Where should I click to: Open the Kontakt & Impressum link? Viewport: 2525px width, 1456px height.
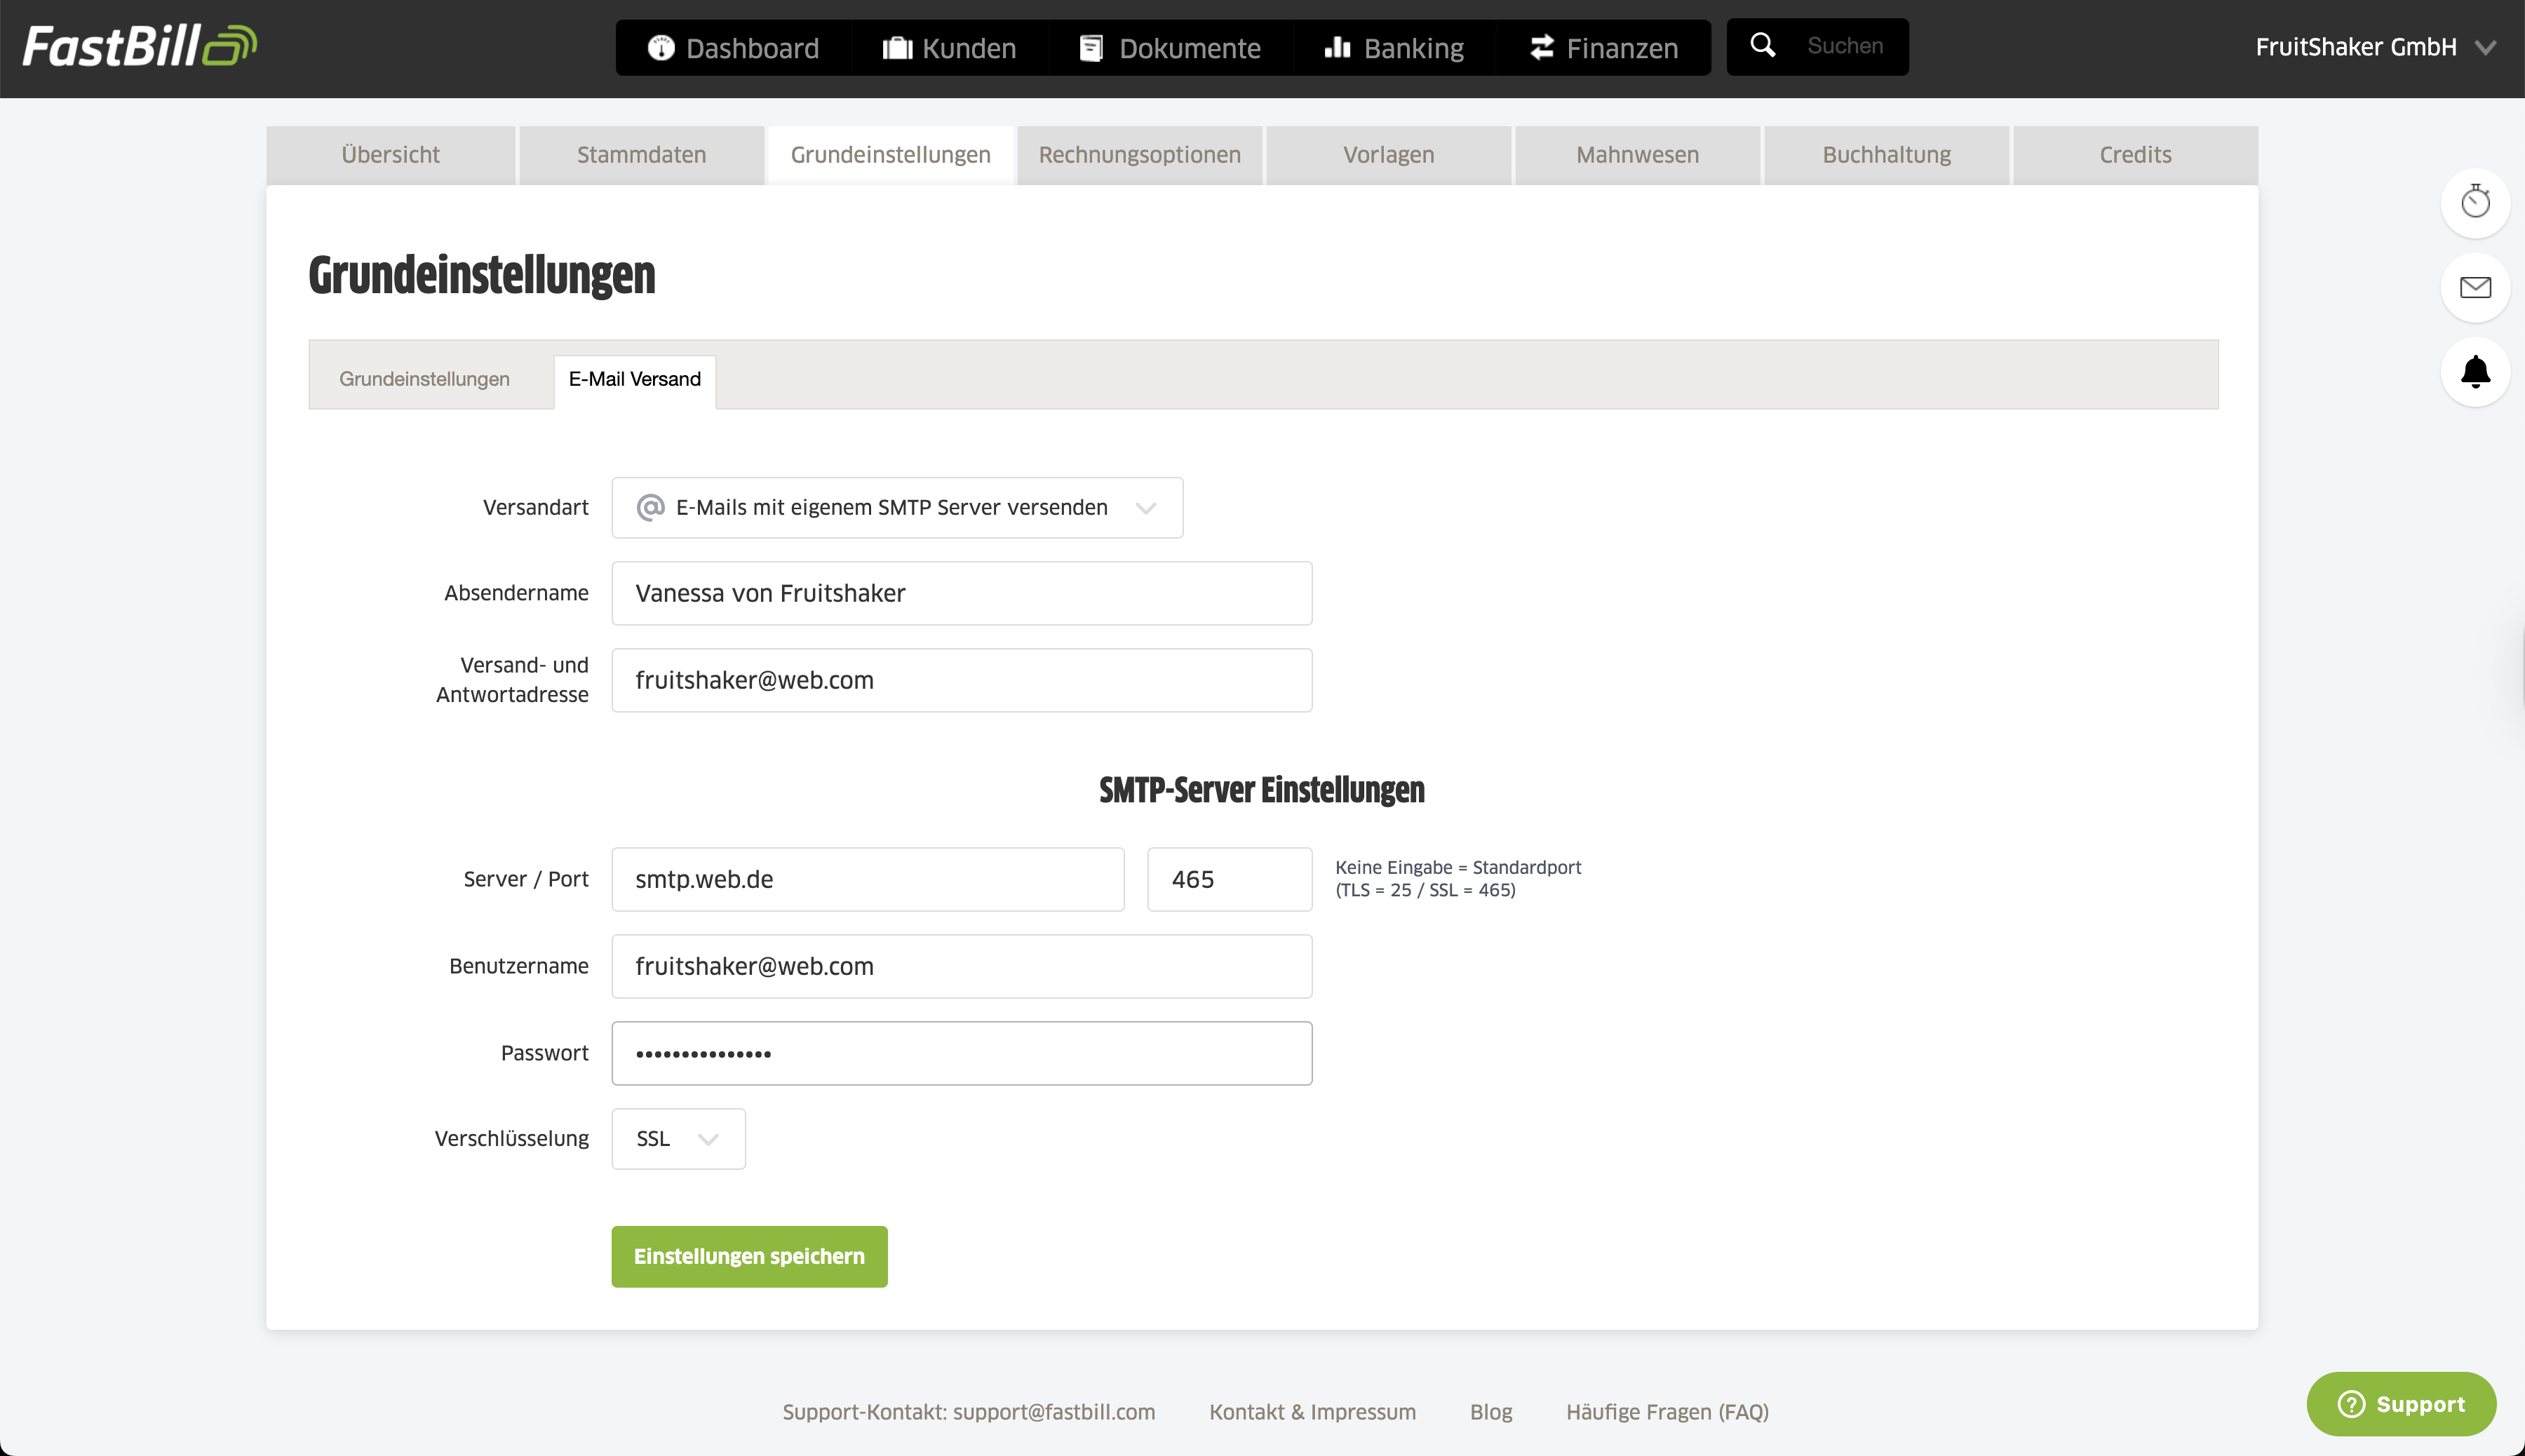point(1312,1412)
